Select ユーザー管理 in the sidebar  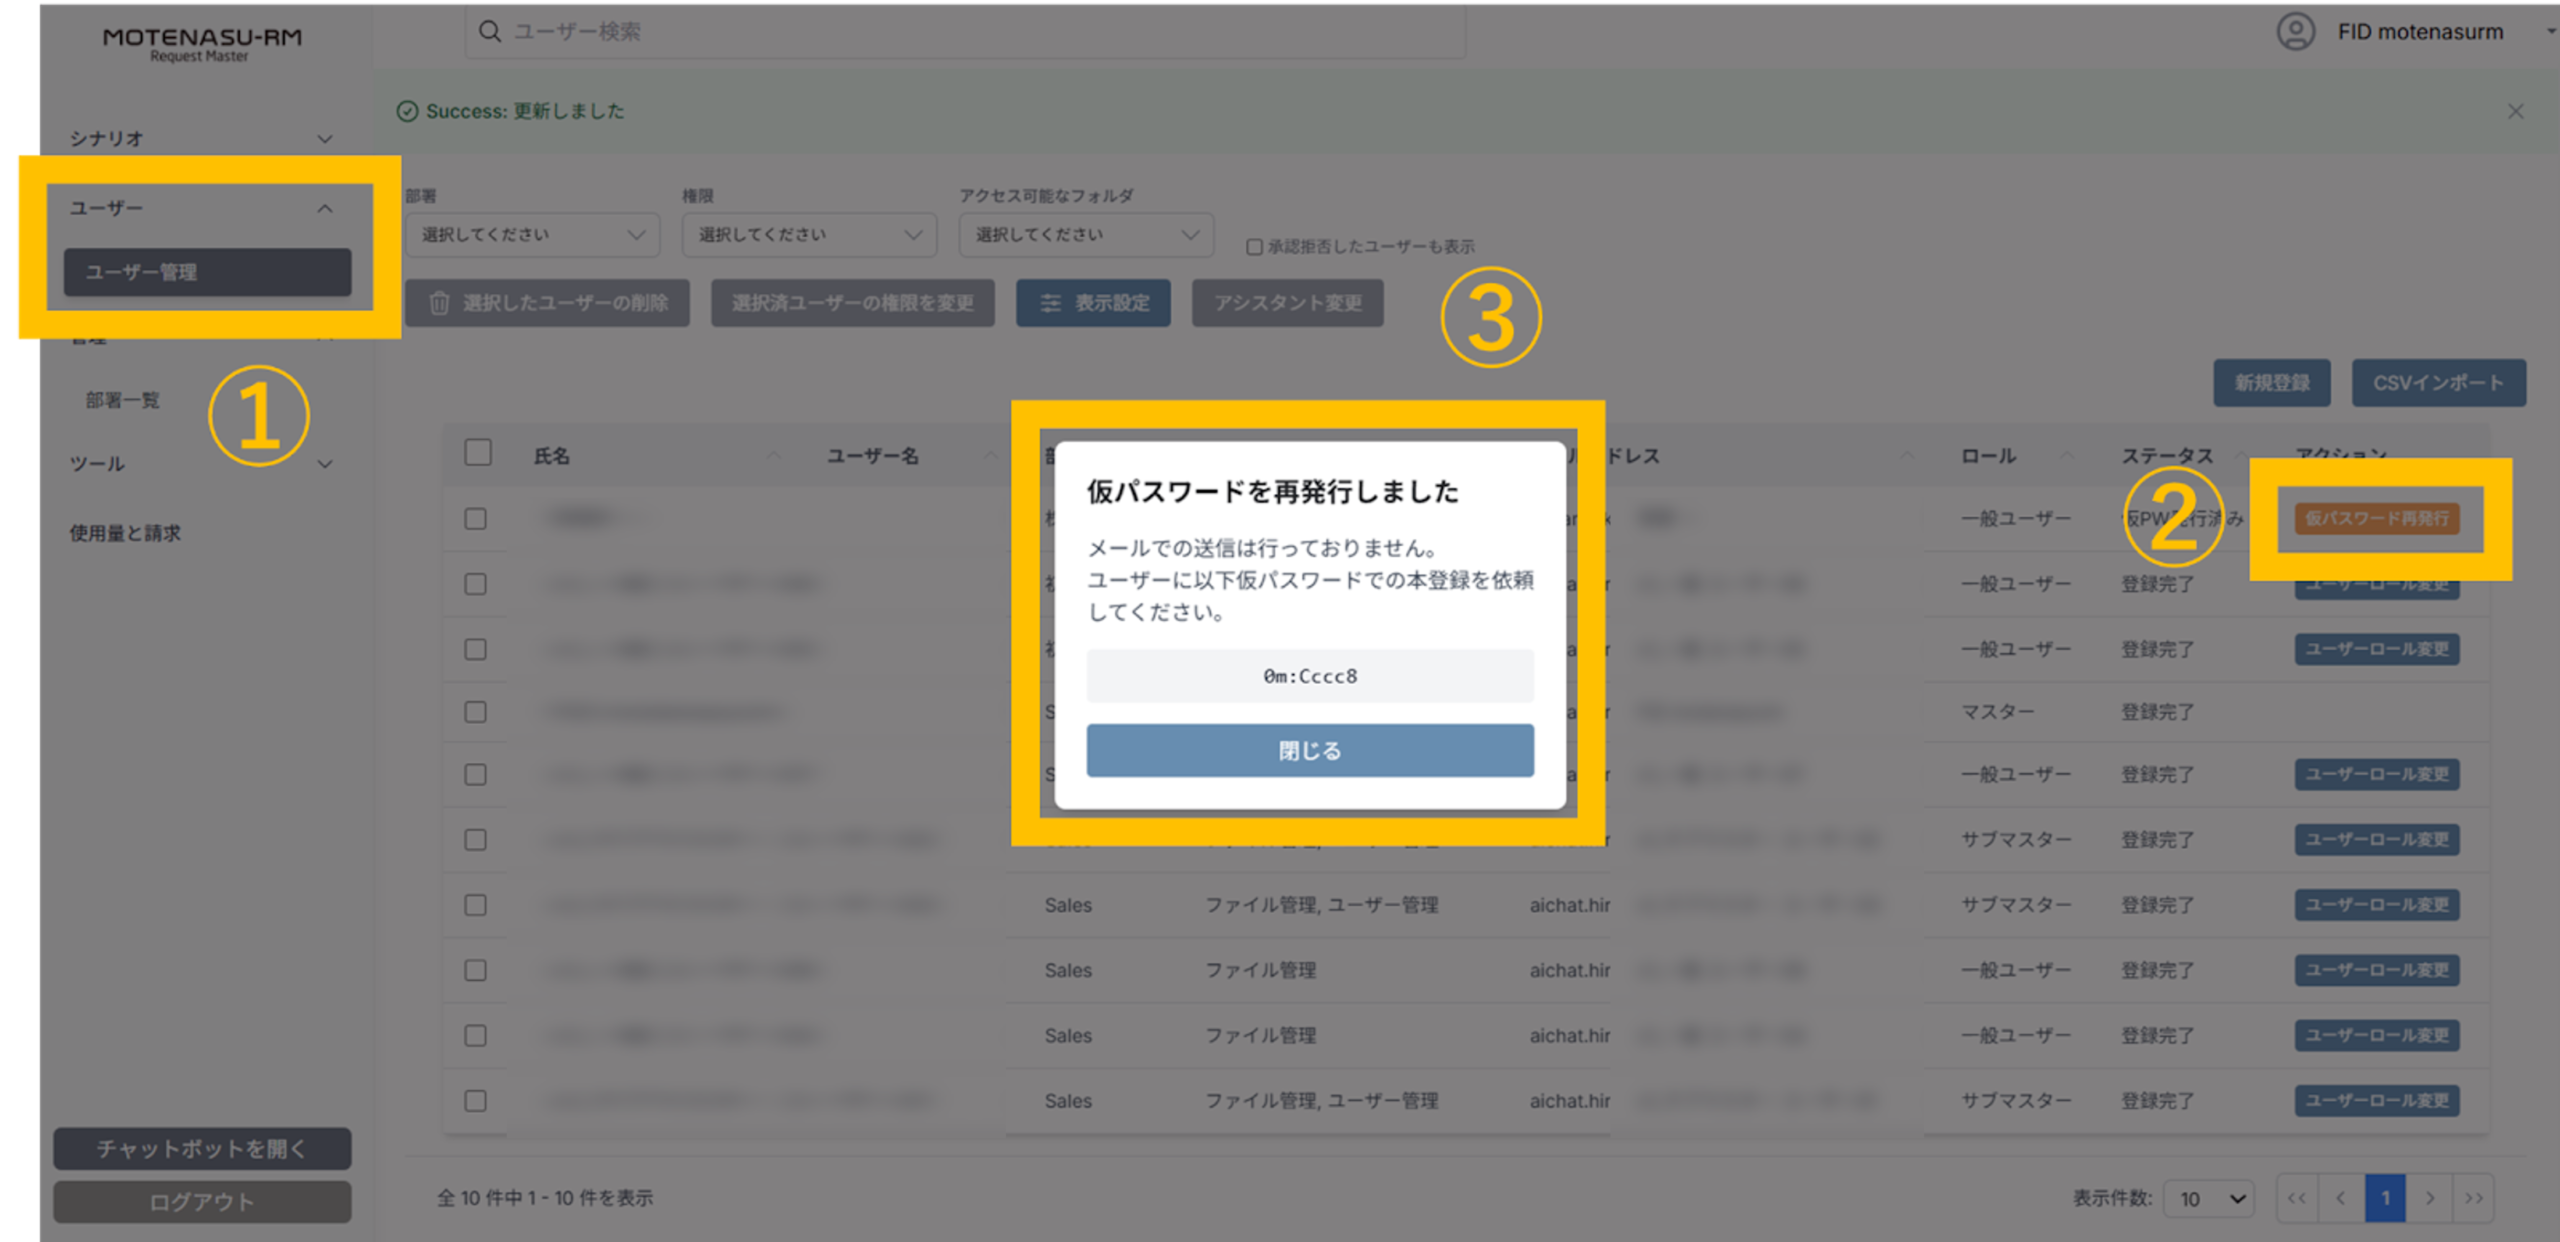(x=207, y=272)
